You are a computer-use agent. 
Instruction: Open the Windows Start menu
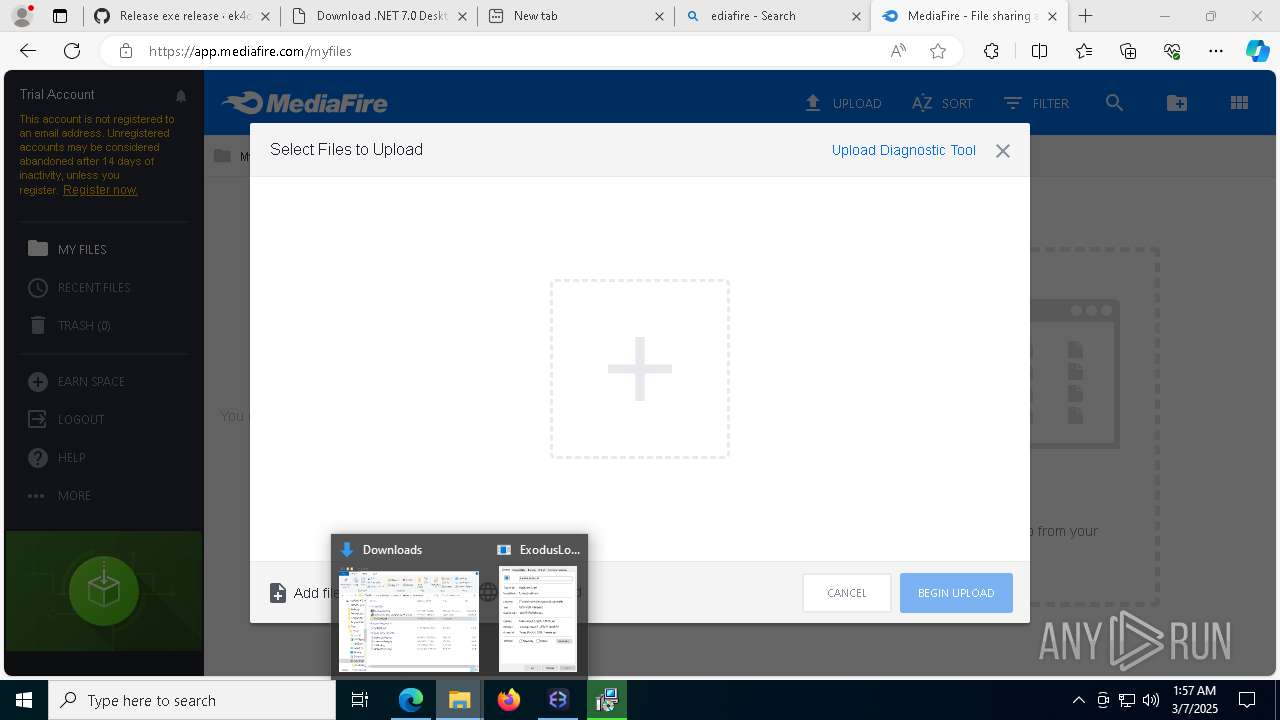pyautogui.click(x=24, y=700)
